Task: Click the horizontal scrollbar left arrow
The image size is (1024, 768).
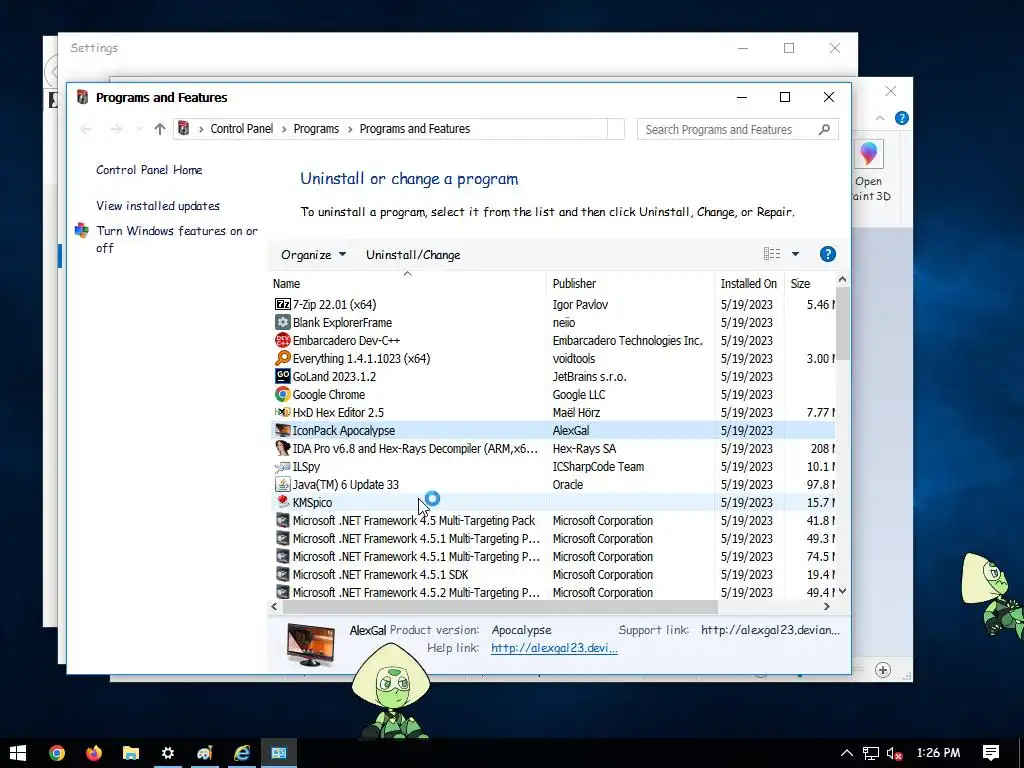Action: click(x=274, y=607)
